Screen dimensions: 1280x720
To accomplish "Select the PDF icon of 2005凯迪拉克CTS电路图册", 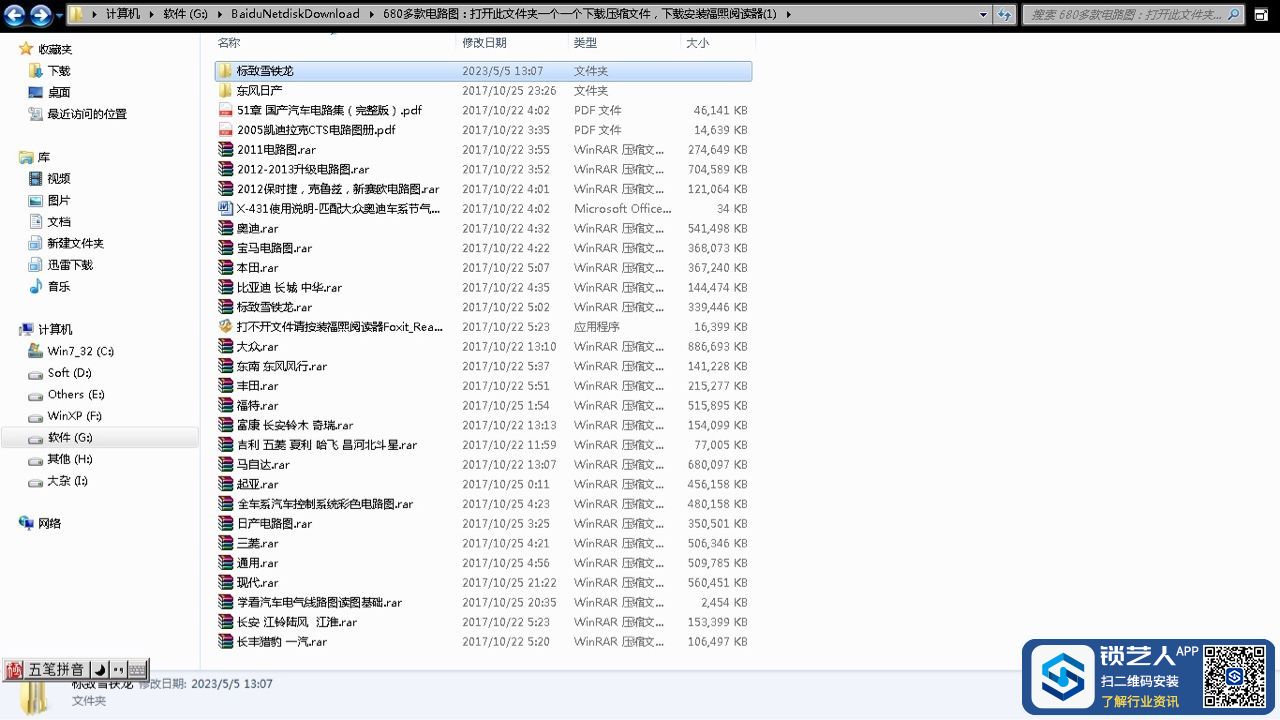I will (225, 130).
